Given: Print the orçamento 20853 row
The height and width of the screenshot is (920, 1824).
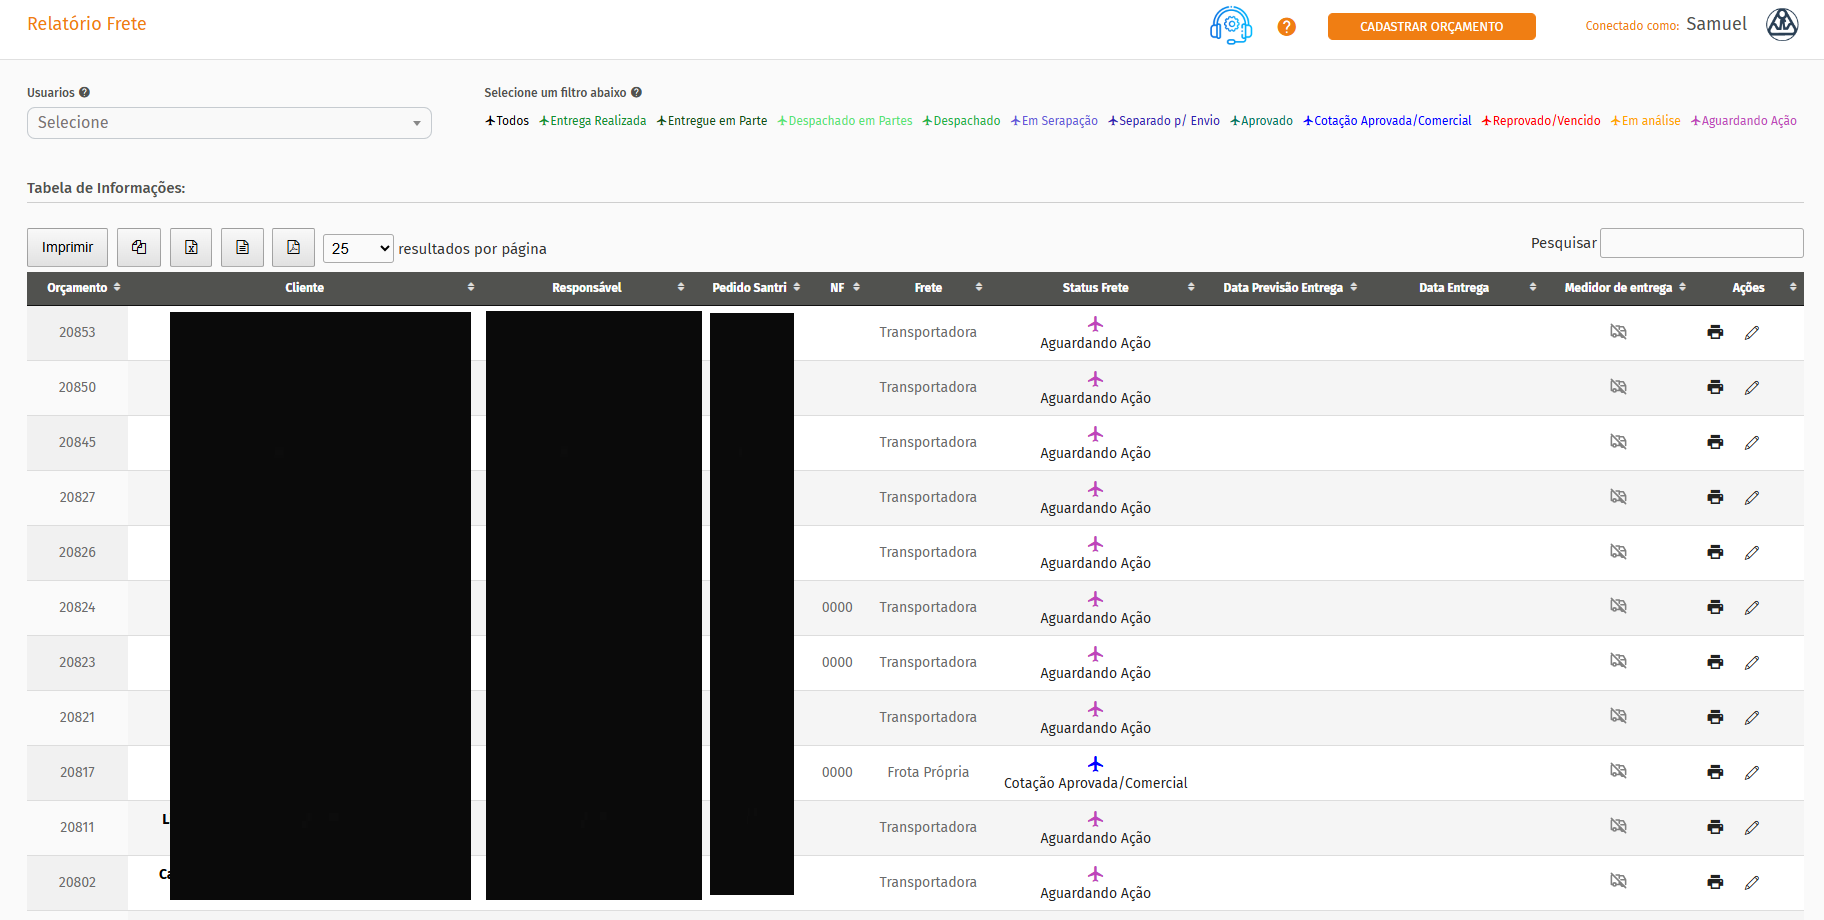Looking at the screenshot, I should tap(1715, 332).
